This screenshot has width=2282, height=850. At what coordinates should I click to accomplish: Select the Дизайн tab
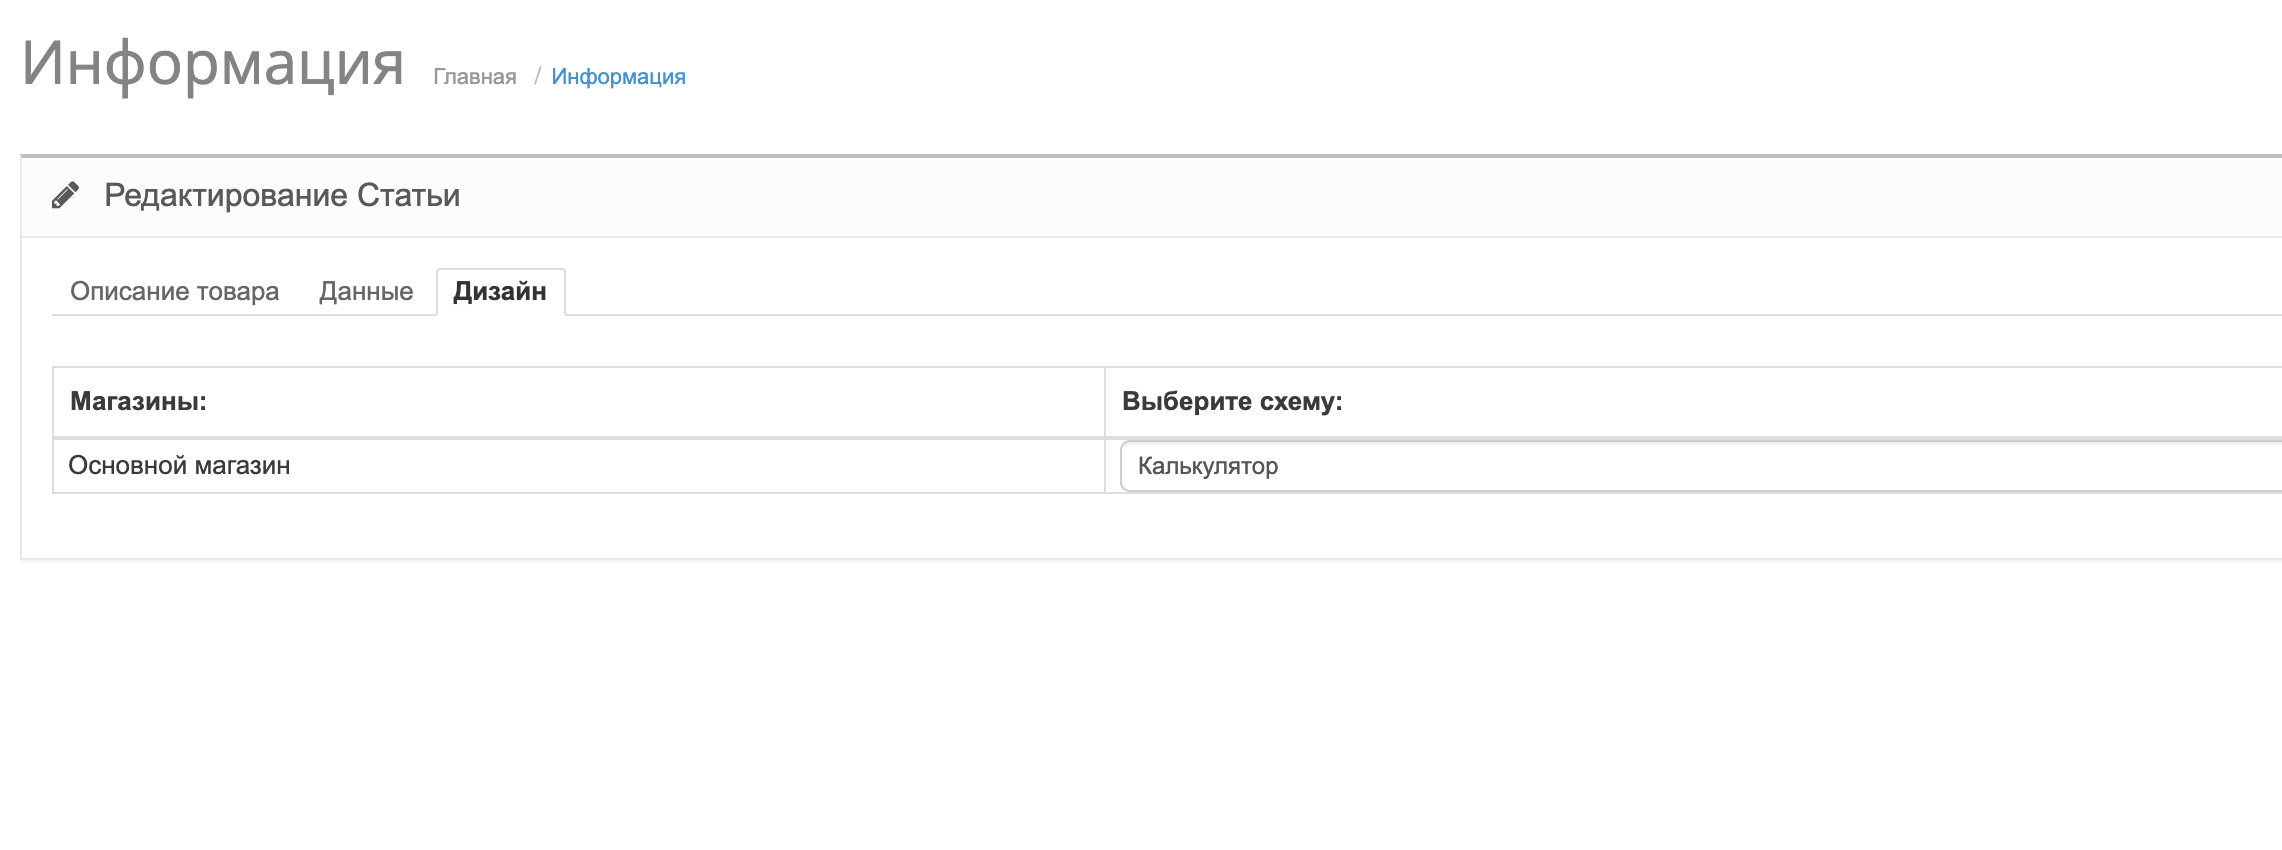[x=500, y=291]
